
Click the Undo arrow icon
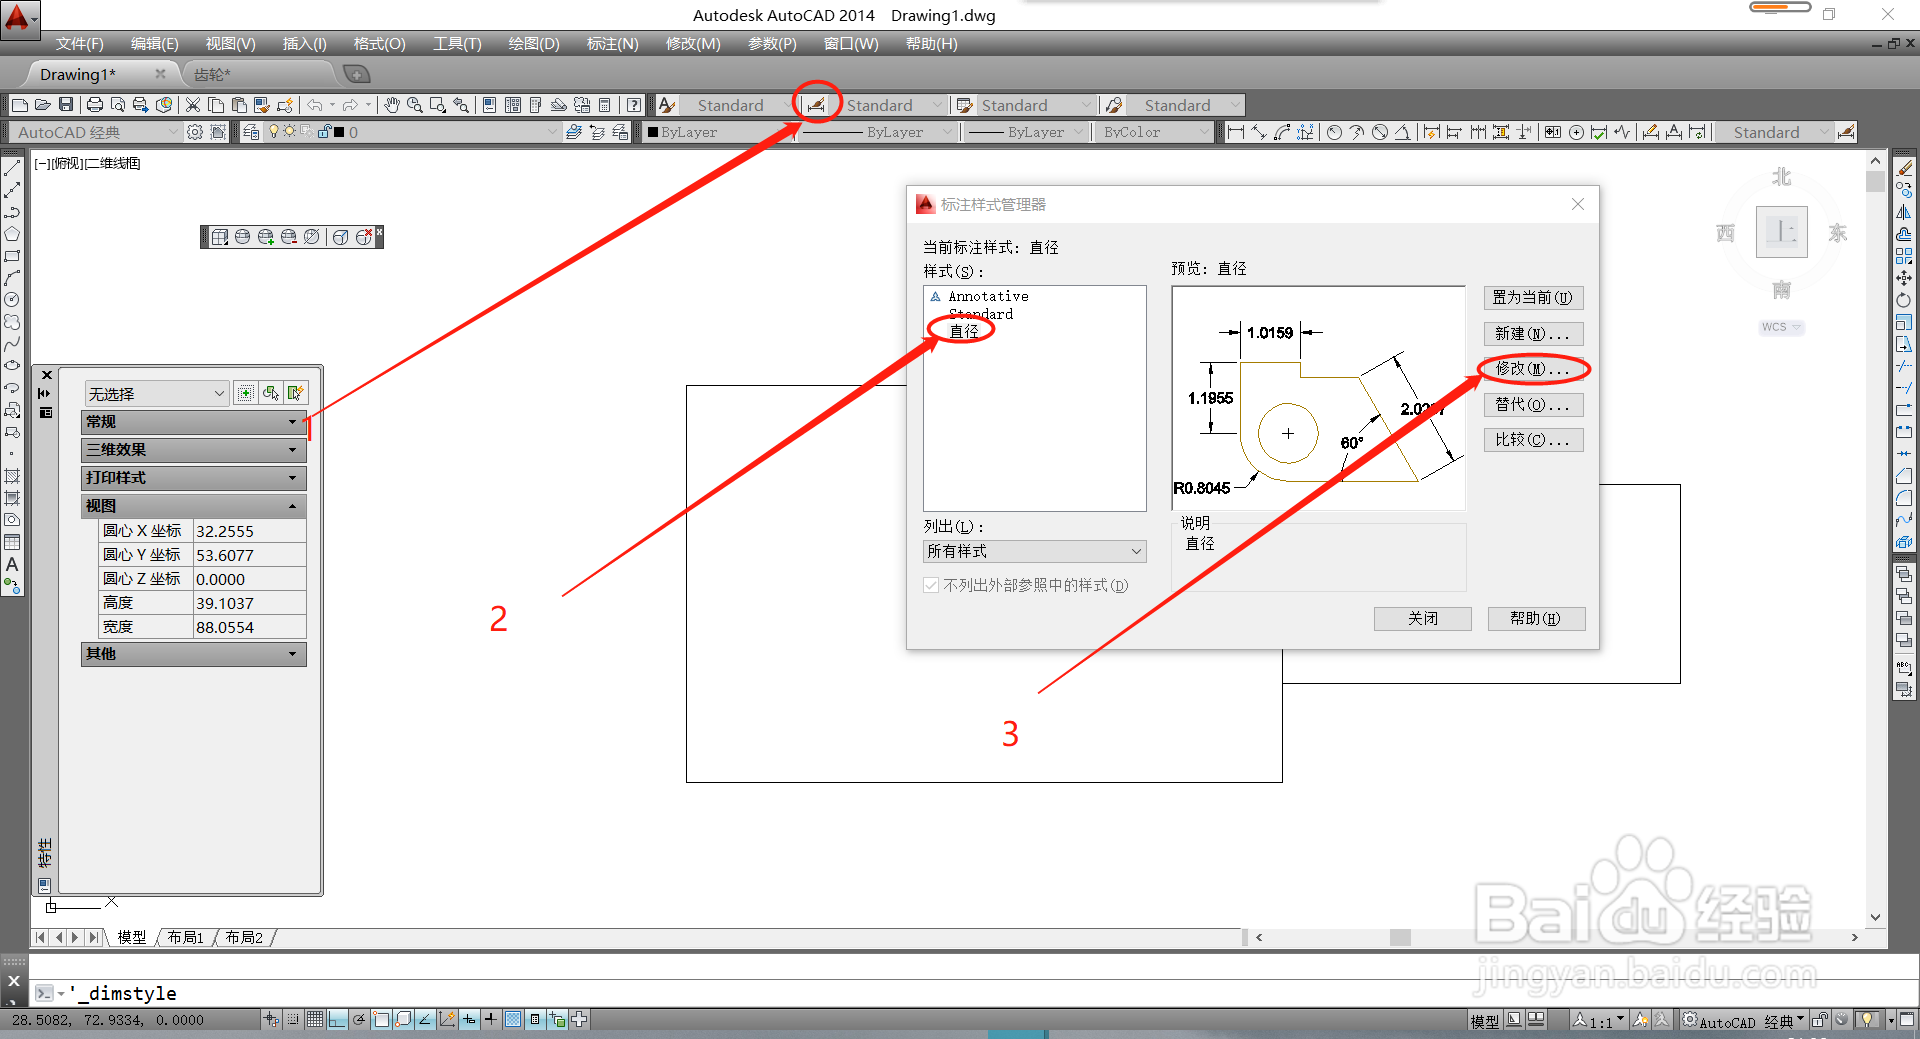(x=315, y=105)
